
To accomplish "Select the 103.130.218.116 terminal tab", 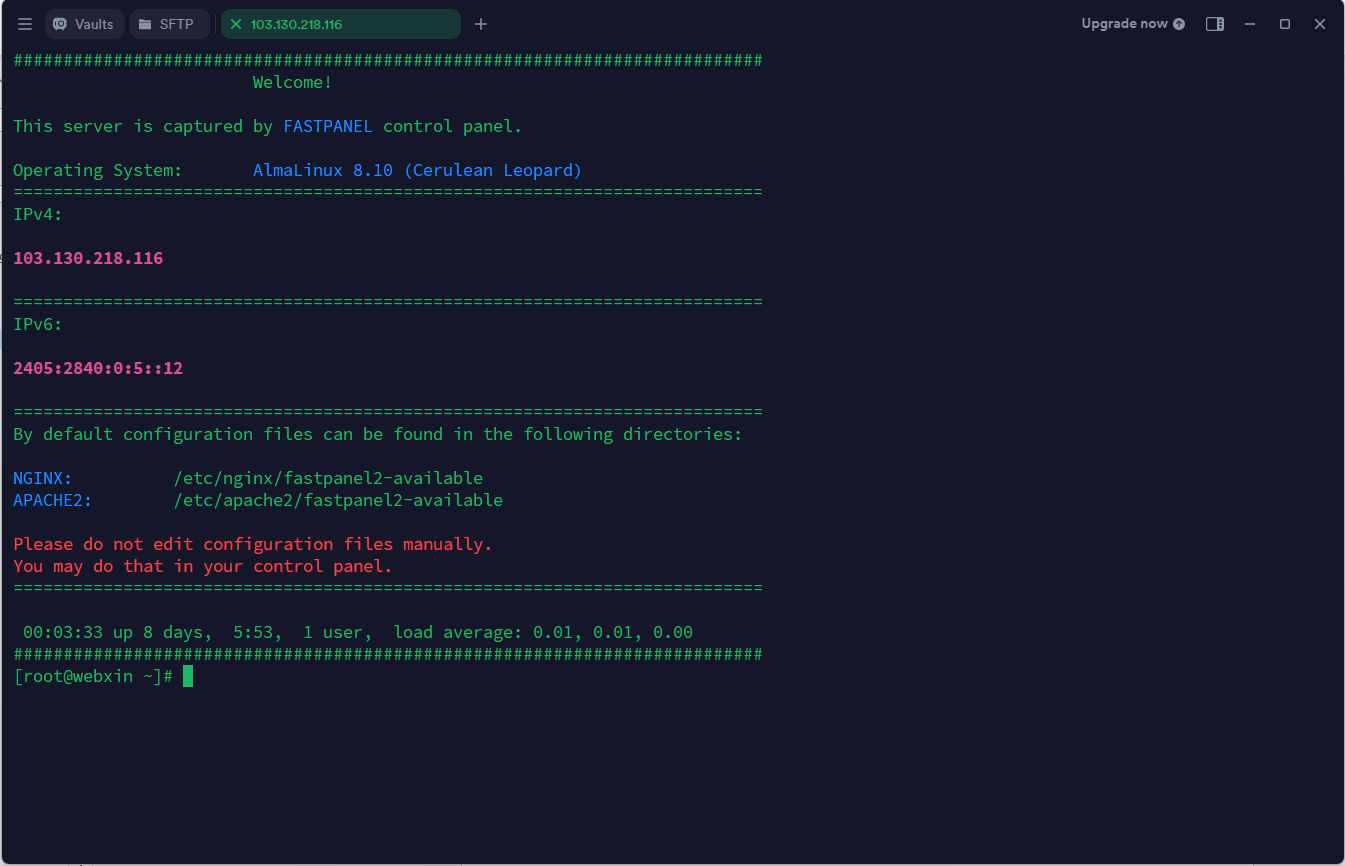I will click(320, 24).
